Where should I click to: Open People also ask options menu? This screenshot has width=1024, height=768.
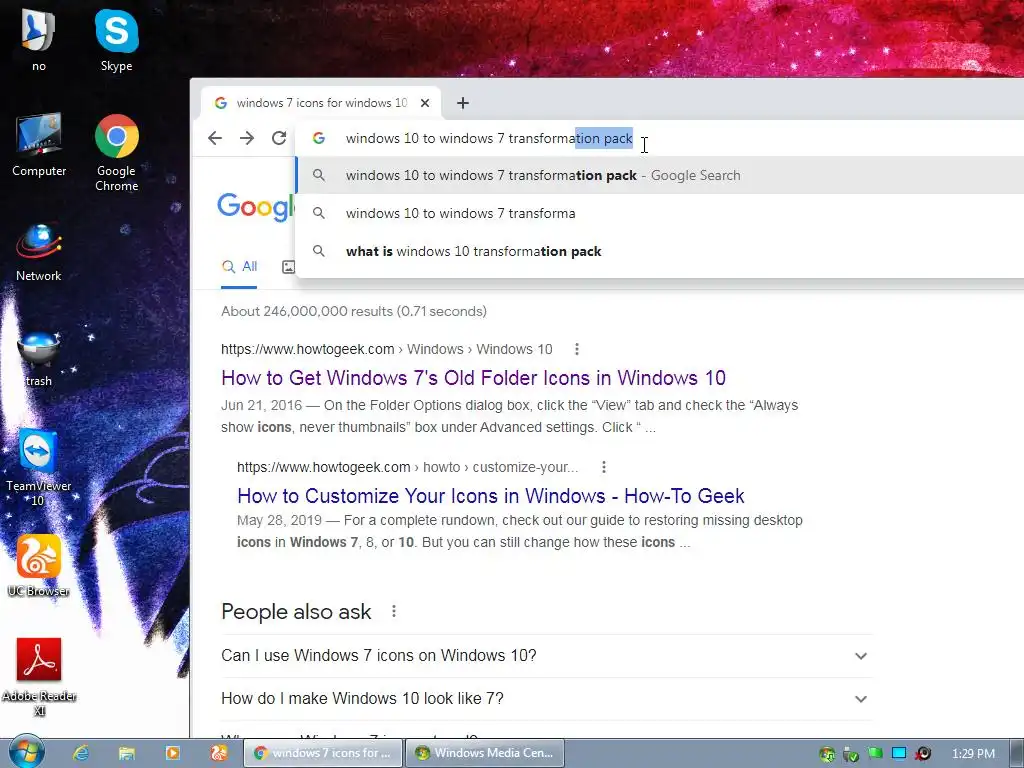tap(394, 611)
